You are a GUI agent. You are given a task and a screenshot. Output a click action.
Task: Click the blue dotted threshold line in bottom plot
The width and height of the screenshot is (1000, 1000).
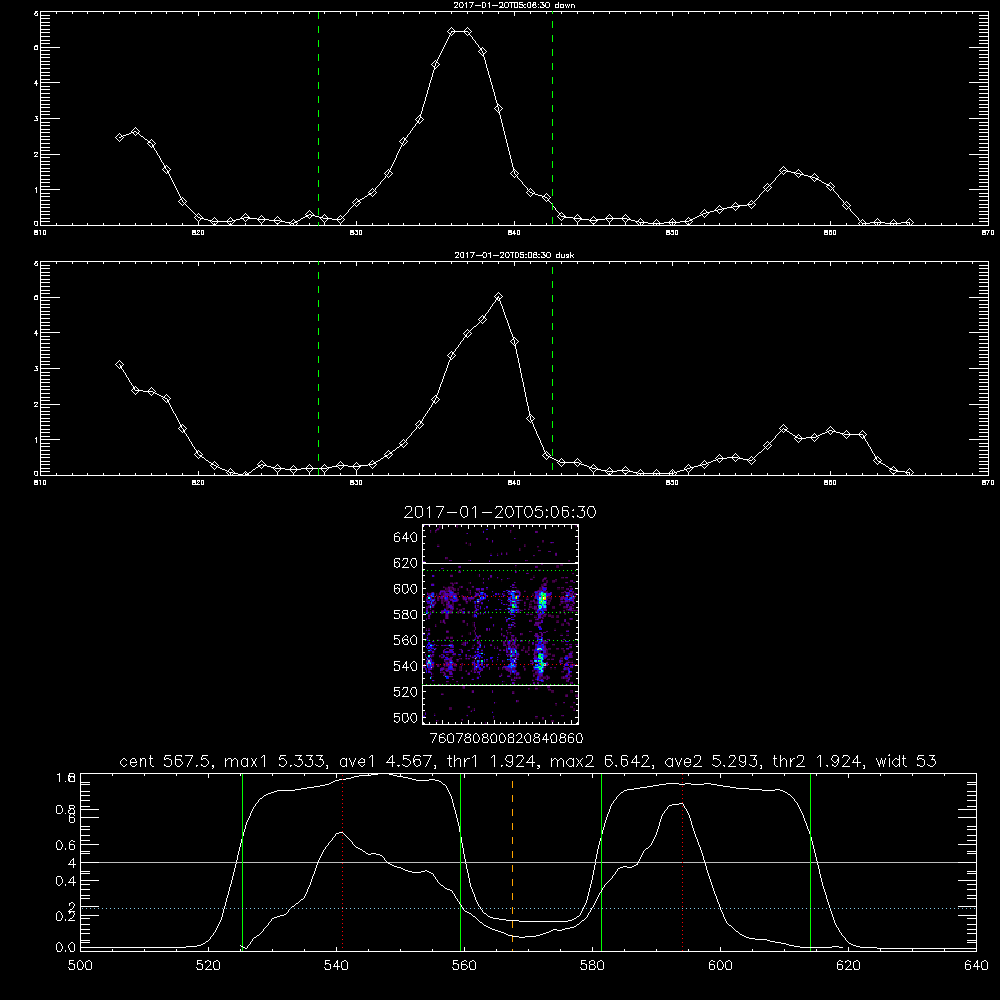528,908
